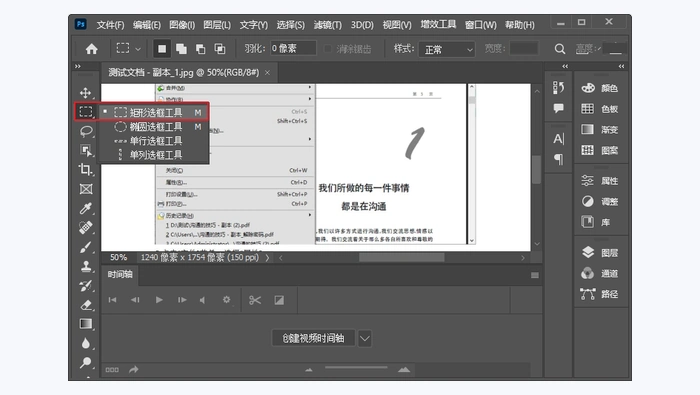Choose subtract from selection mode
This screenshot has height=395, width=700.
click(200, 49)
